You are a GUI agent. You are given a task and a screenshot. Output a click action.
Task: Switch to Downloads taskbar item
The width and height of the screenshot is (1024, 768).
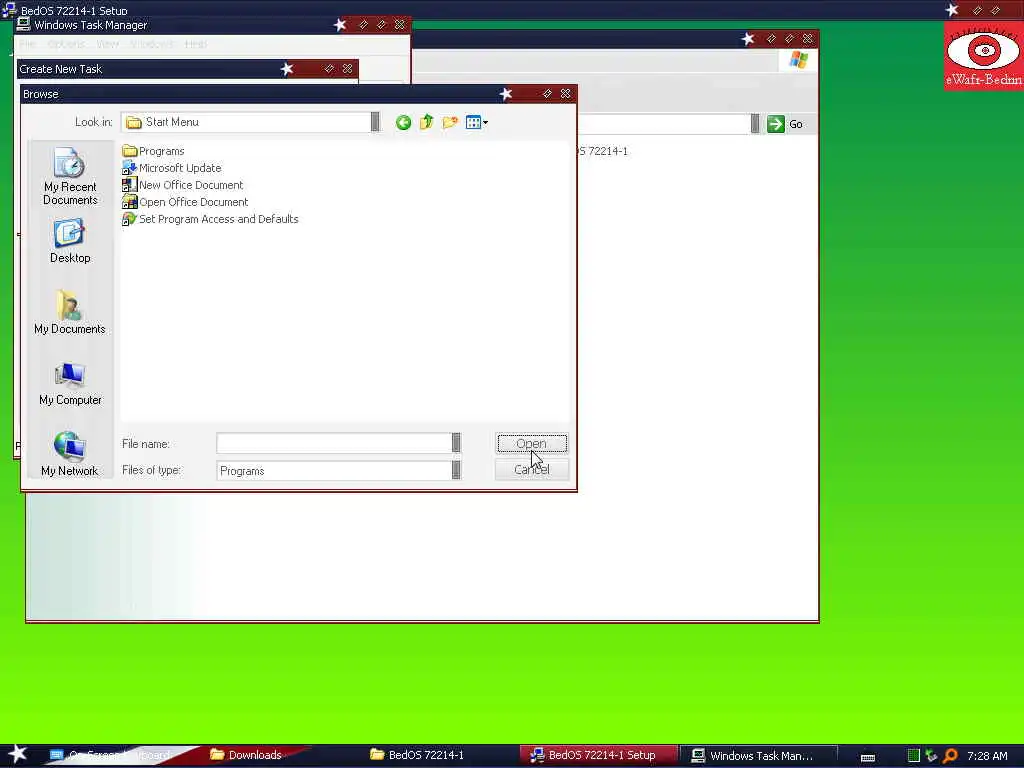pyautogui.click(x=255, y=755)
